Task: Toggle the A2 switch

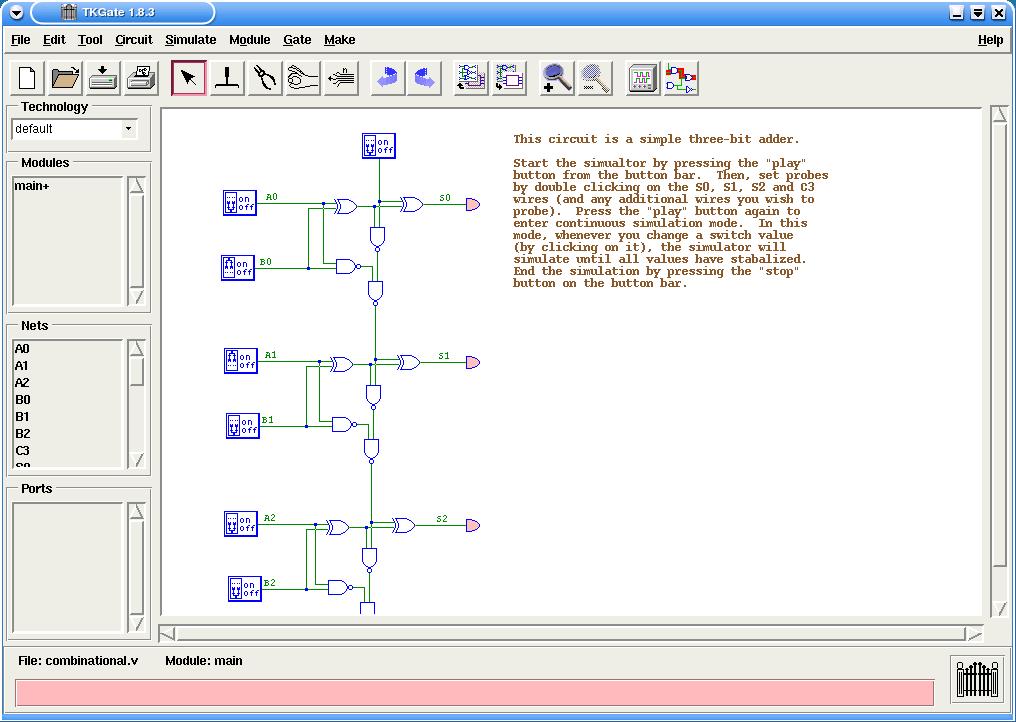Action: (x=240, y=524)
